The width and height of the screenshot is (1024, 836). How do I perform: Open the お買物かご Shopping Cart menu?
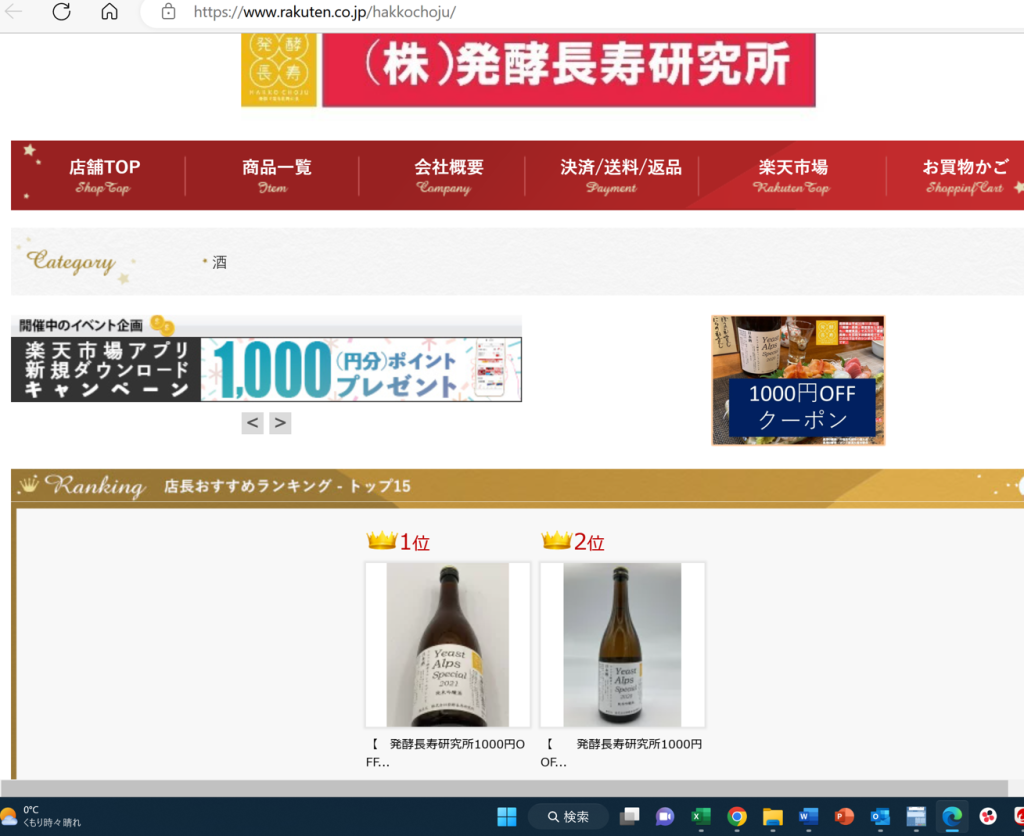965,176
